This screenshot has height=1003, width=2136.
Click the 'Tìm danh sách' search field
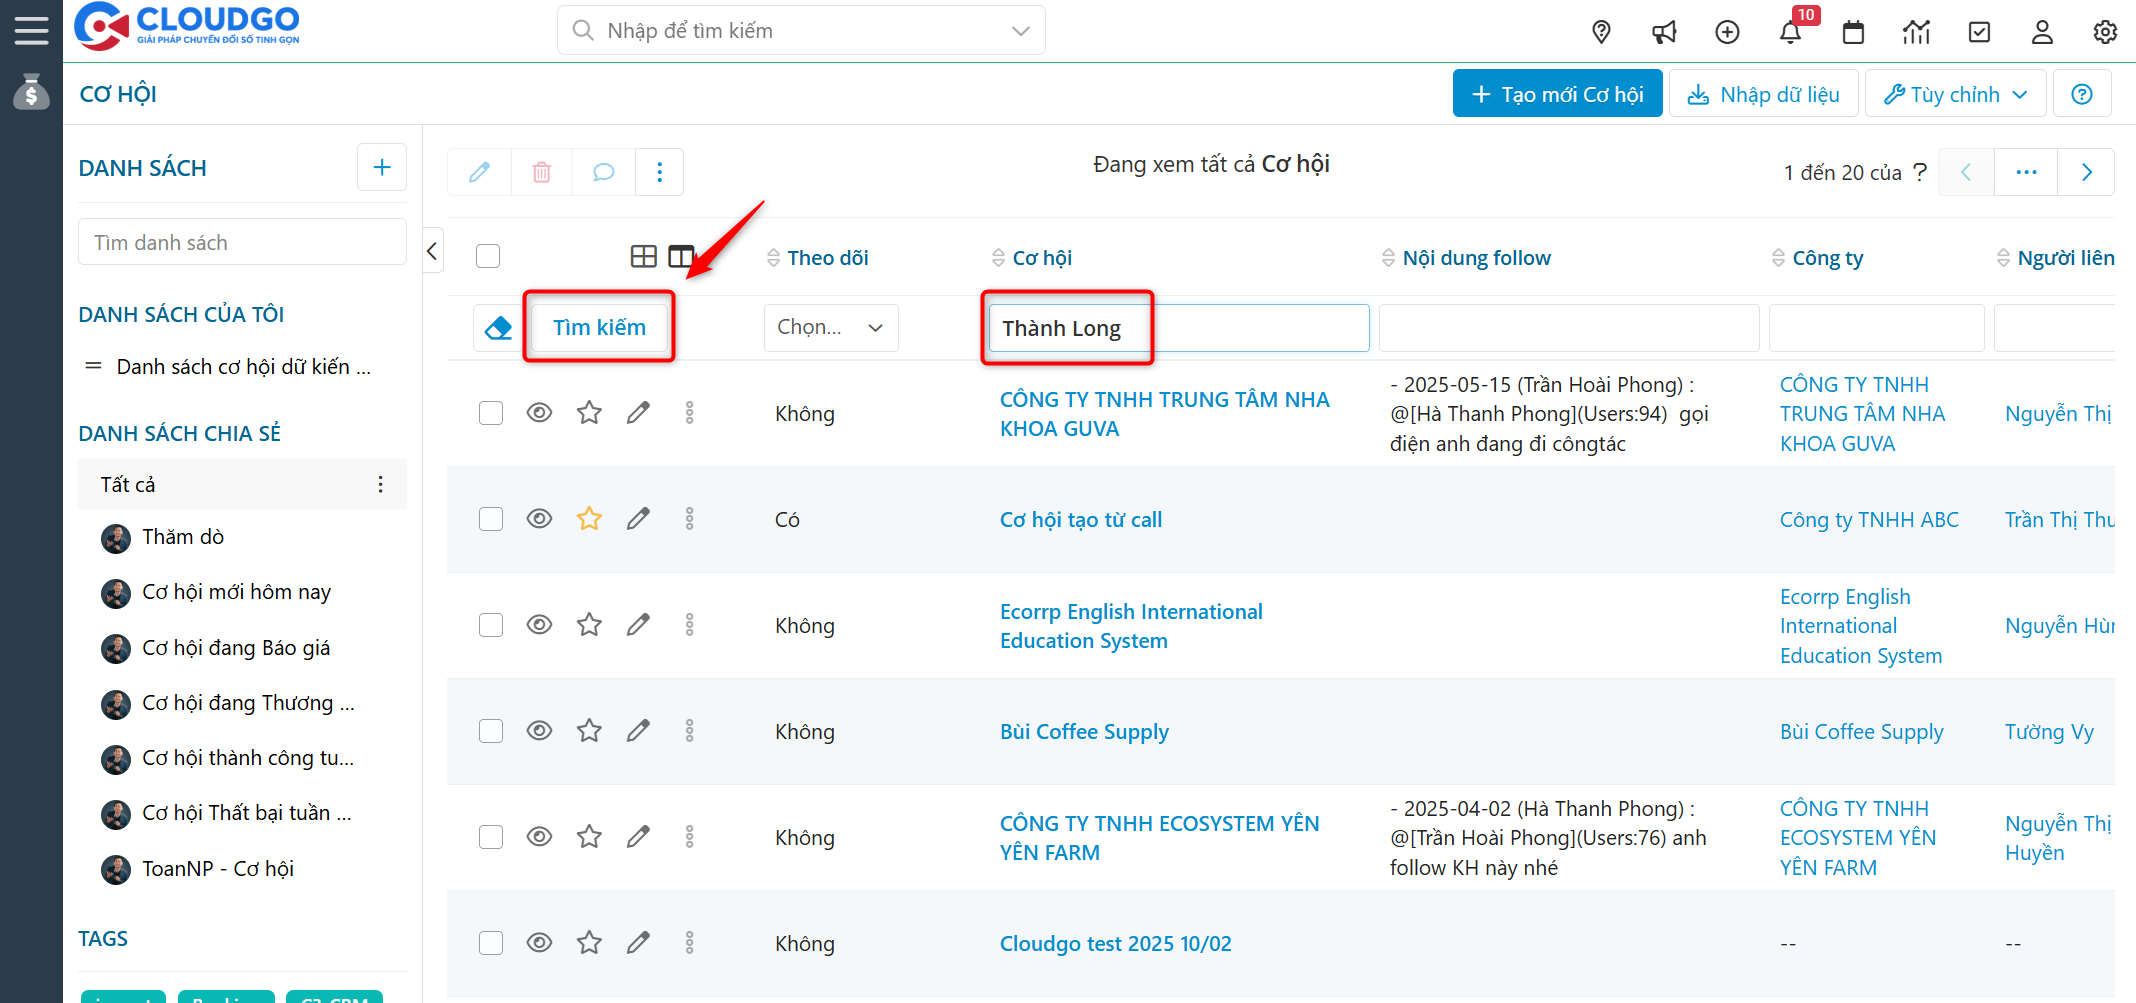pos(242,243)
